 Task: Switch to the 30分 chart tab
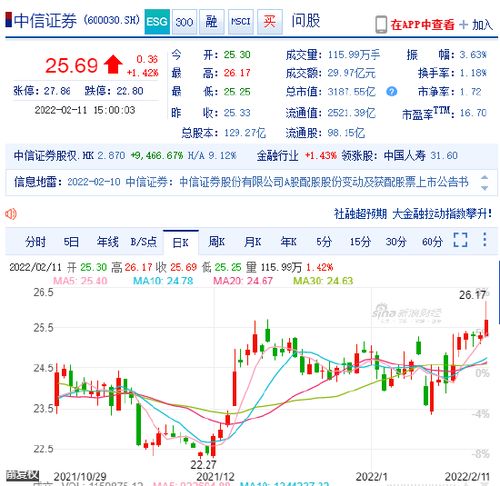tap(396, 242)
